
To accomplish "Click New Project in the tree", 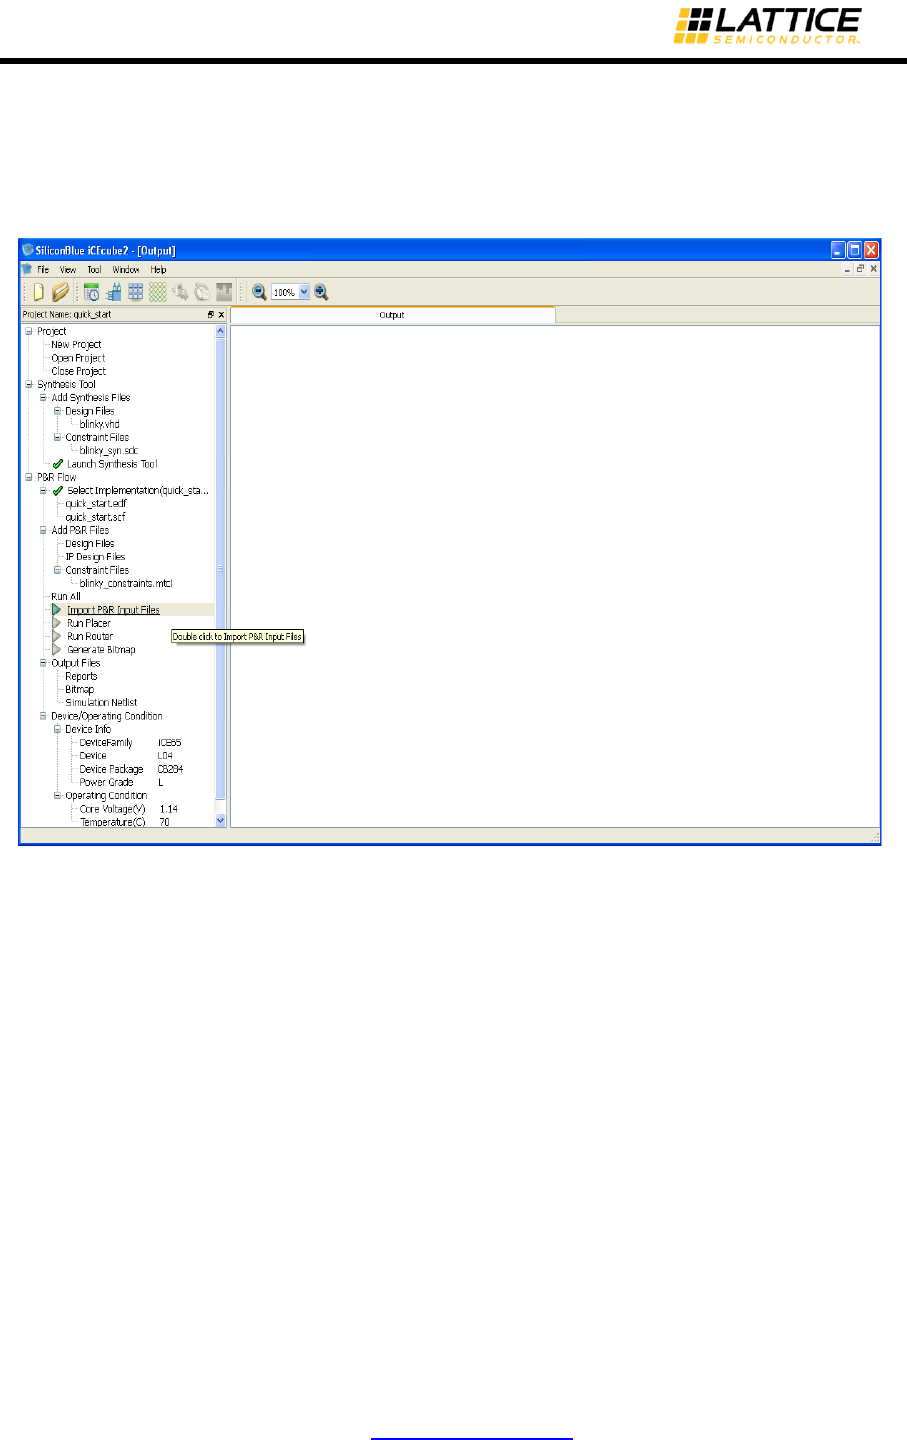I will pos(76,344).
